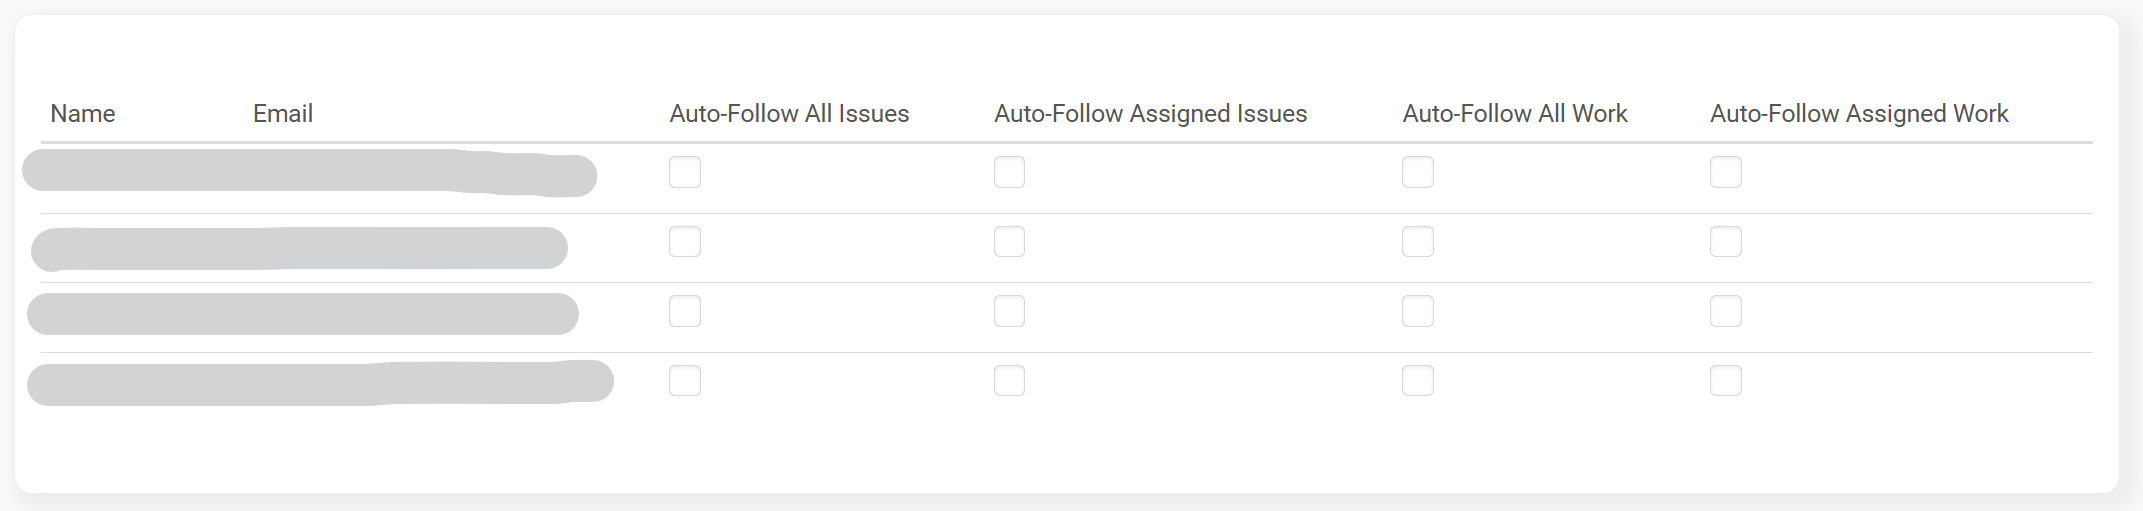Click the Auto-Follow Assigned Work header
Image resolution: width=2143 pixels, height=511 pixels.
[1859, 114]
